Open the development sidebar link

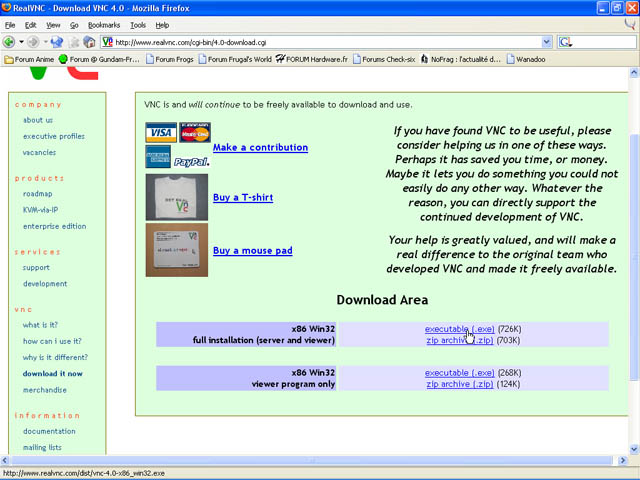[x=45, y=284]
